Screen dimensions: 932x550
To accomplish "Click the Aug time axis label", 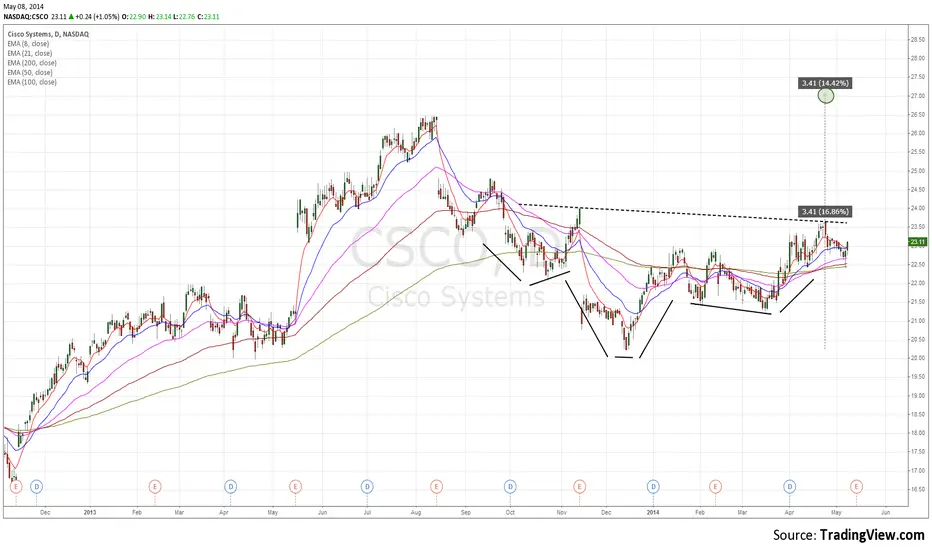I will pyautogui.click(x=415, y=512).
